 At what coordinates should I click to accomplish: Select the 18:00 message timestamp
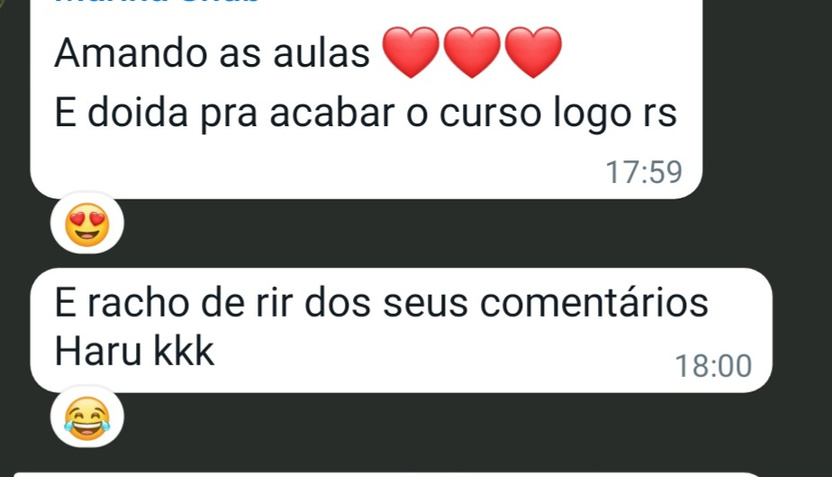coord(713,366)
